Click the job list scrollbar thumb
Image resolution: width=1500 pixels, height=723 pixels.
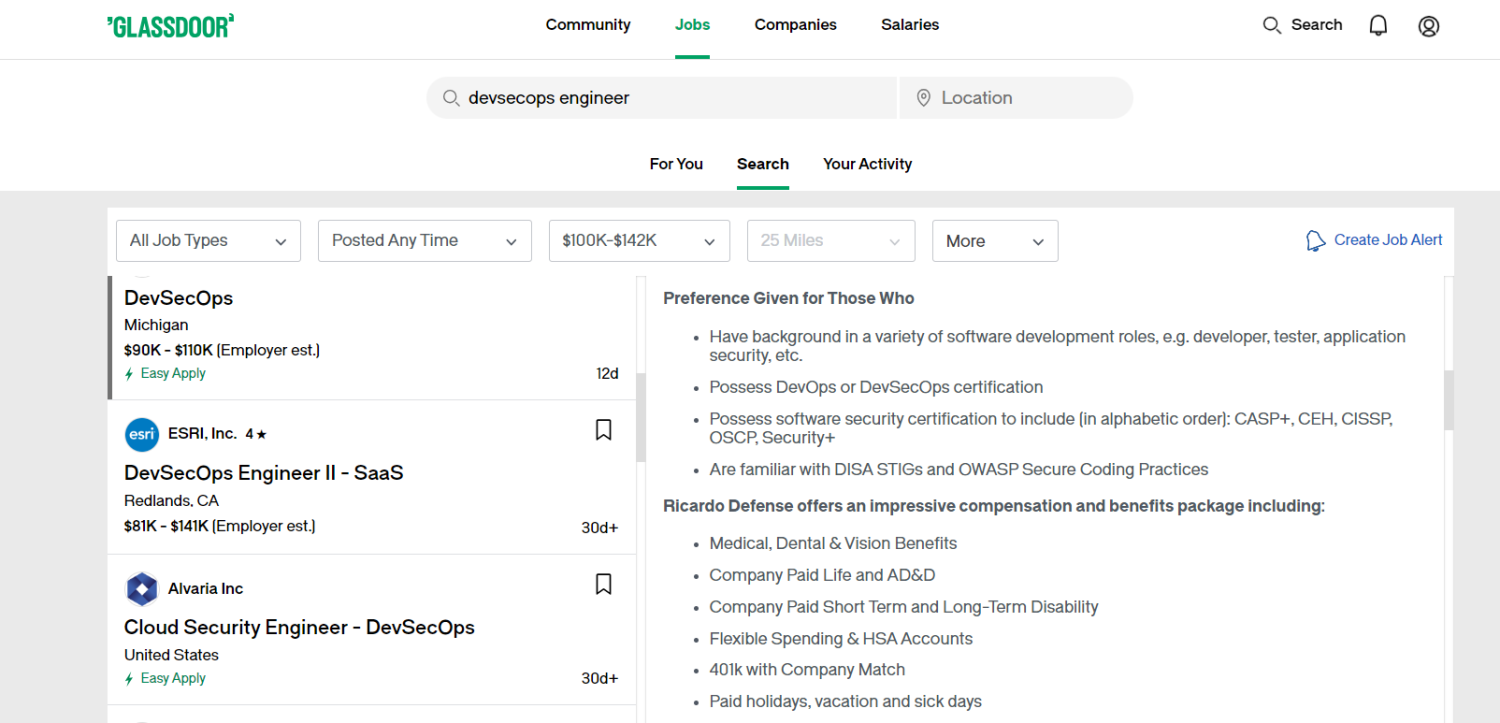[641, 417]
